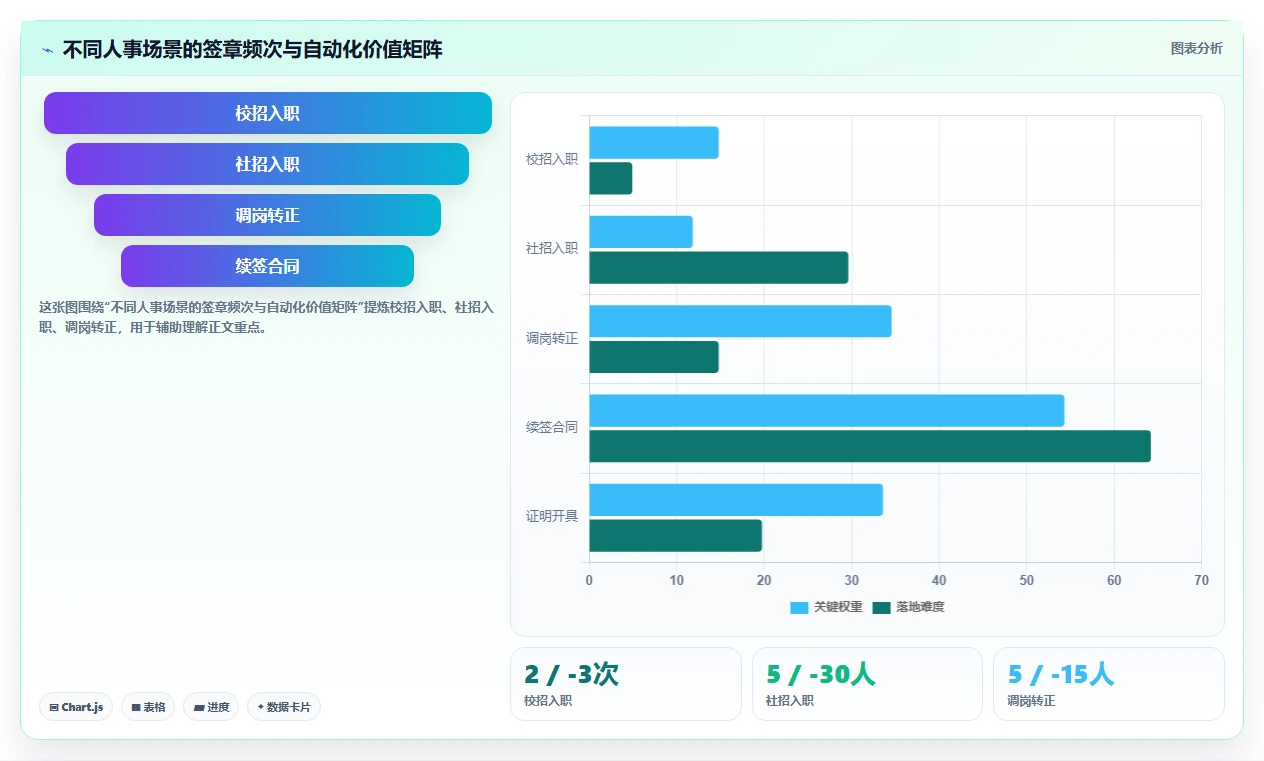Open the 图表分析 label at top right
This screenshot has width=1264, height=761.
[1196, 48]
